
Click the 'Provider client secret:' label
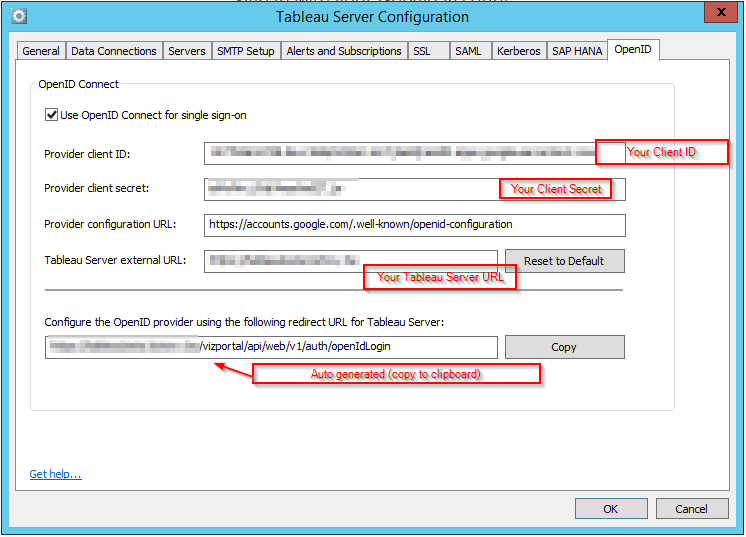[97, 188]
